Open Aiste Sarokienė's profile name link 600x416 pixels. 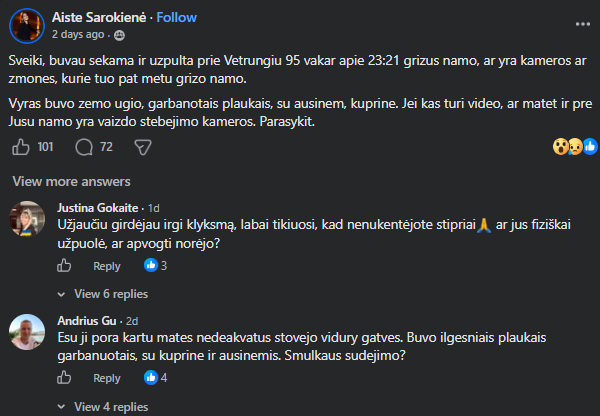pos(99,17)
